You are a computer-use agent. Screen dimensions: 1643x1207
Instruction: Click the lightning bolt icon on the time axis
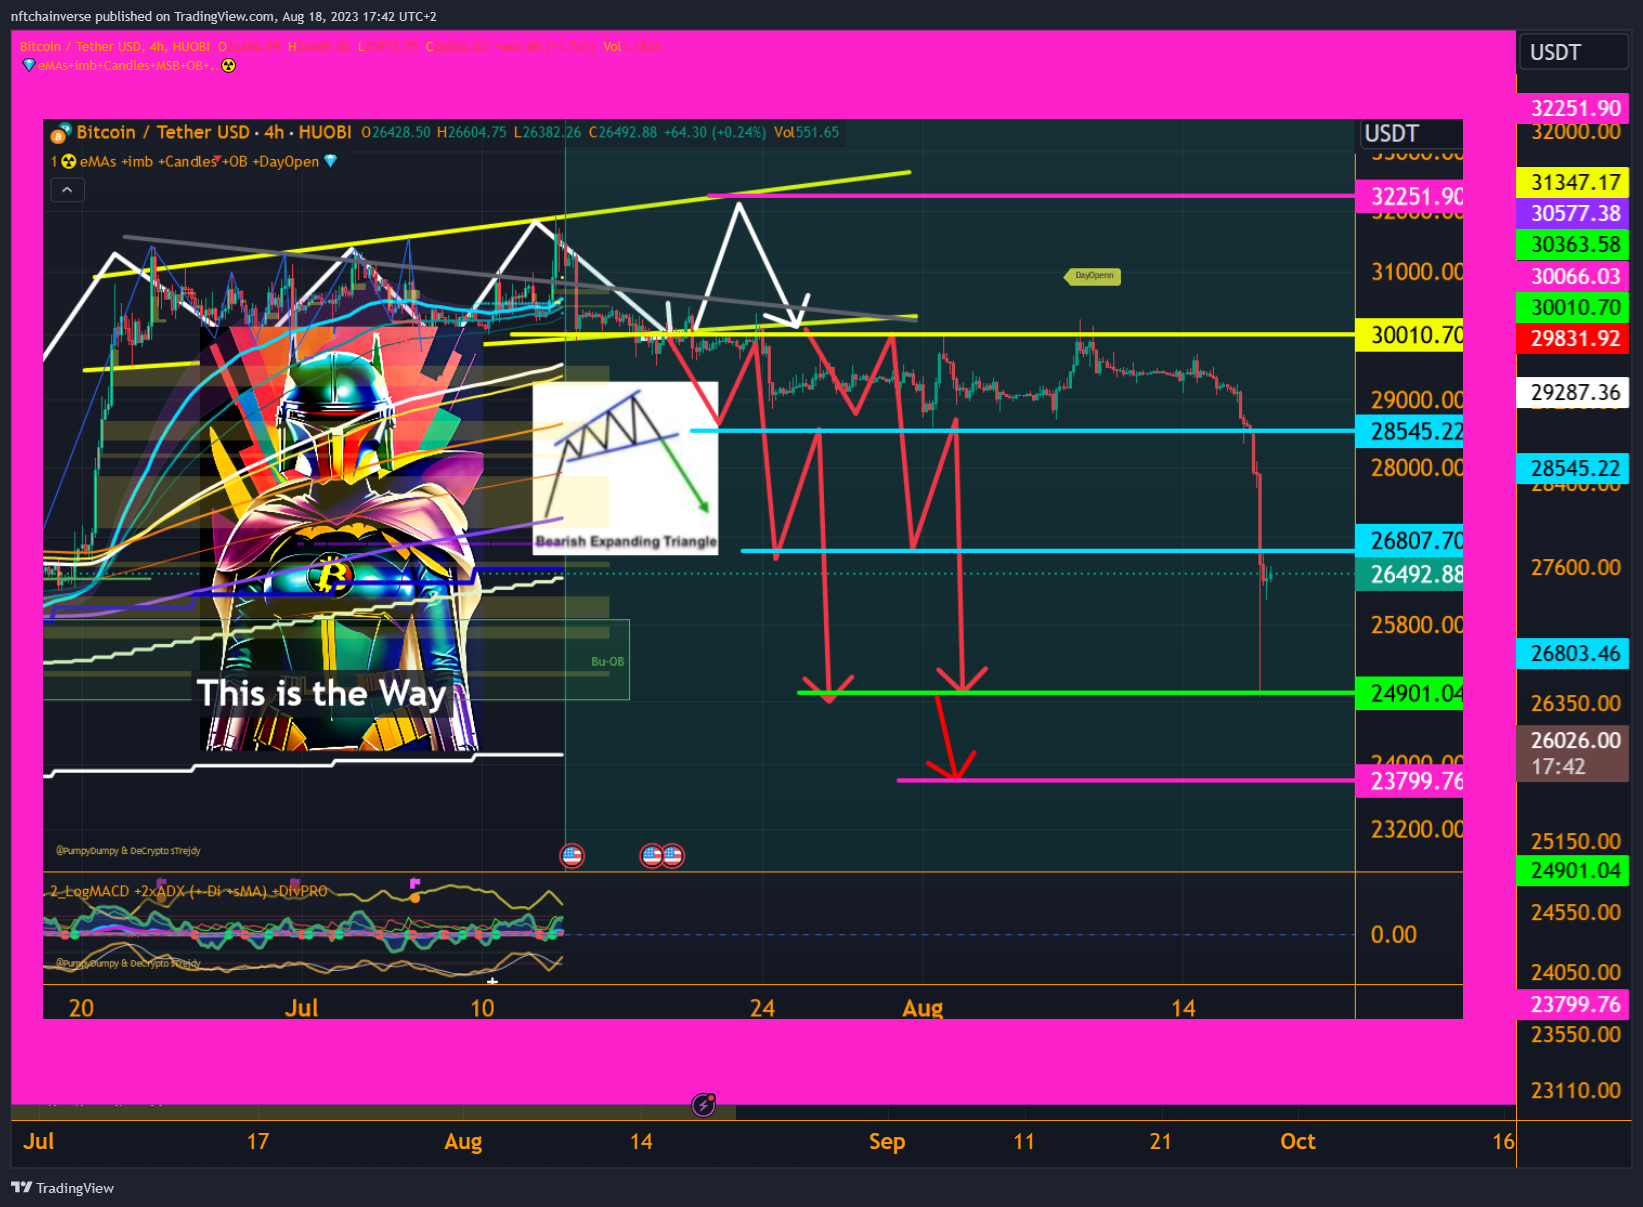click(x=704, y=1105)
